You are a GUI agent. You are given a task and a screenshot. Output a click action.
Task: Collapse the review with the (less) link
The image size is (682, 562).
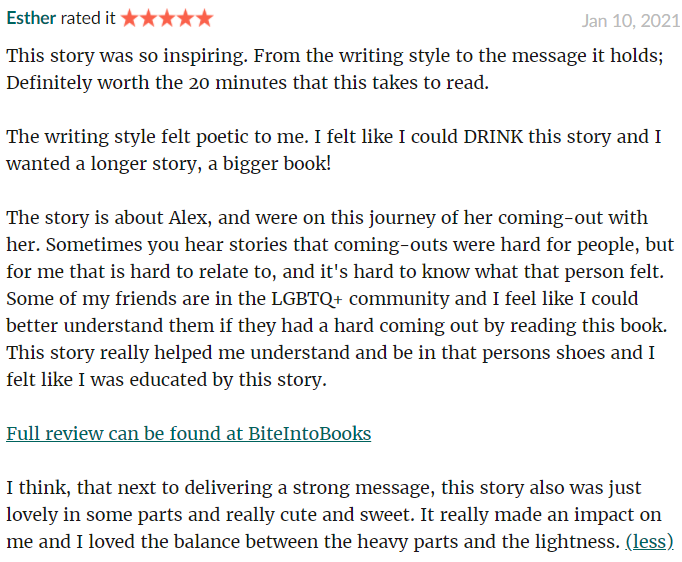click(649, 542)
